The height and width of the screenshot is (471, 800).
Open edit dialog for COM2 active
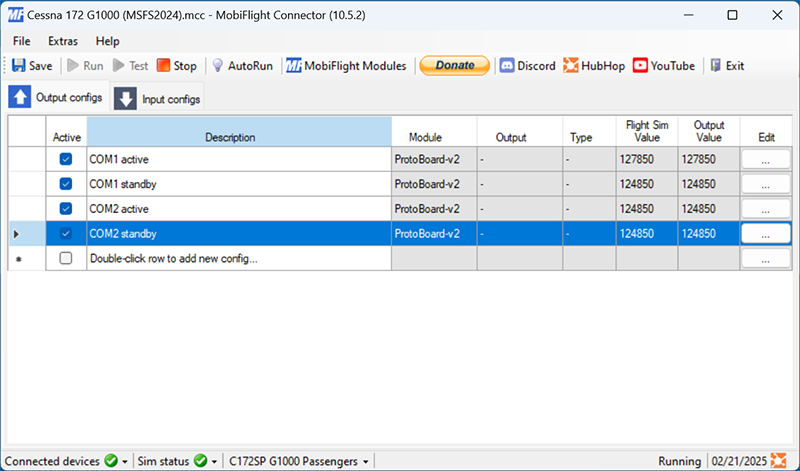pos(765,209)
